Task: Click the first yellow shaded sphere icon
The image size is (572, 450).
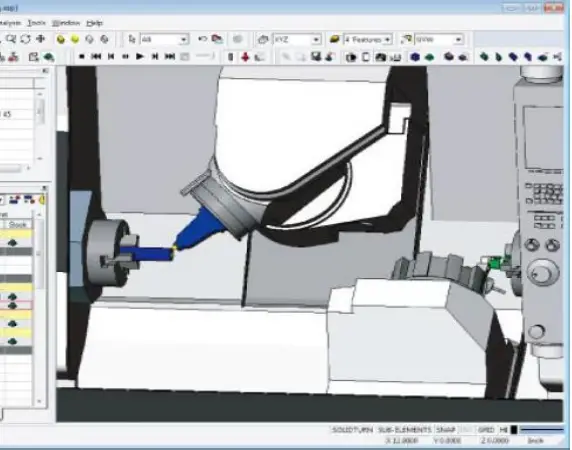Action: [x=61, y=39]
